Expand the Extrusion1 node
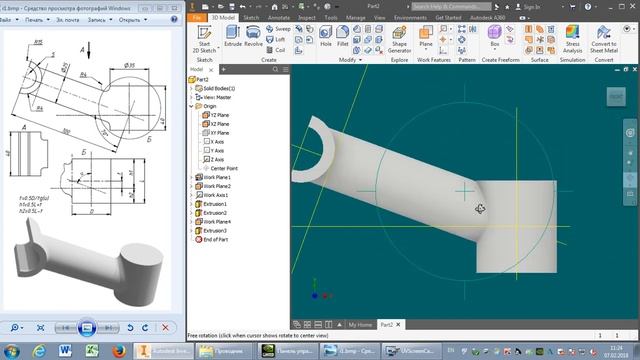The image size is (640, 360). coord(191,204)
